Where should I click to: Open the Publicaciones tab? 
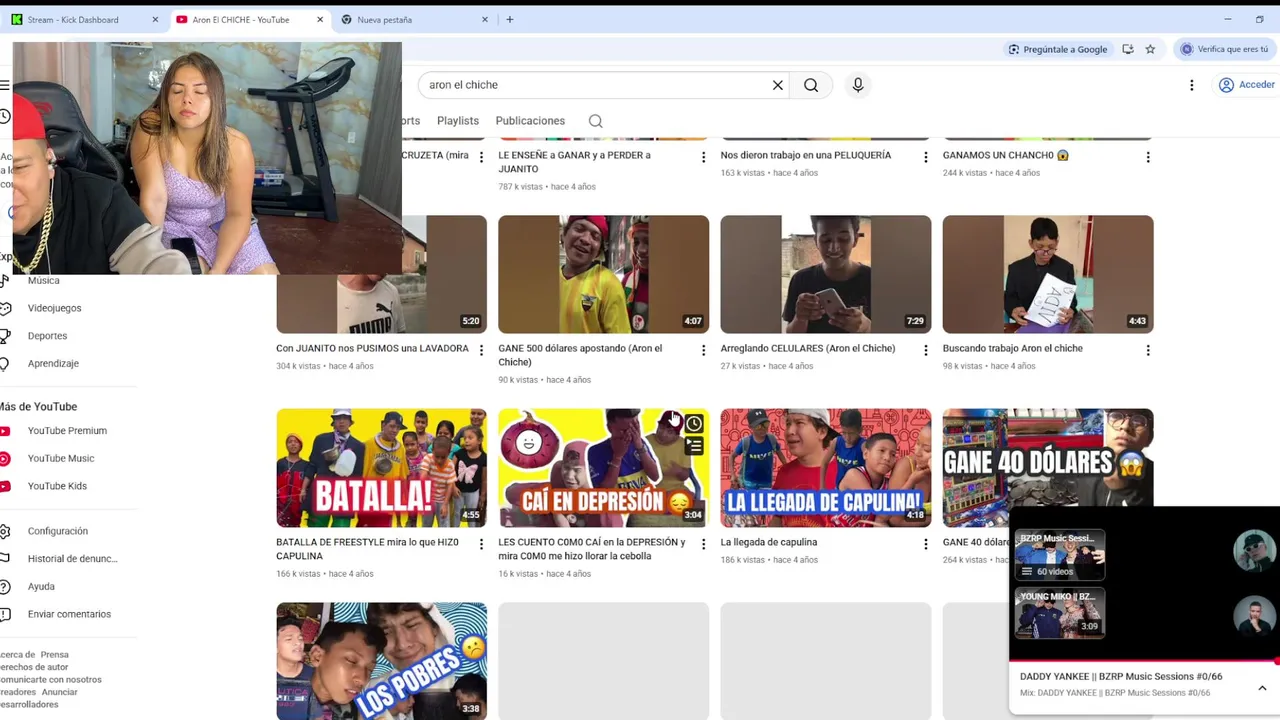530,121
